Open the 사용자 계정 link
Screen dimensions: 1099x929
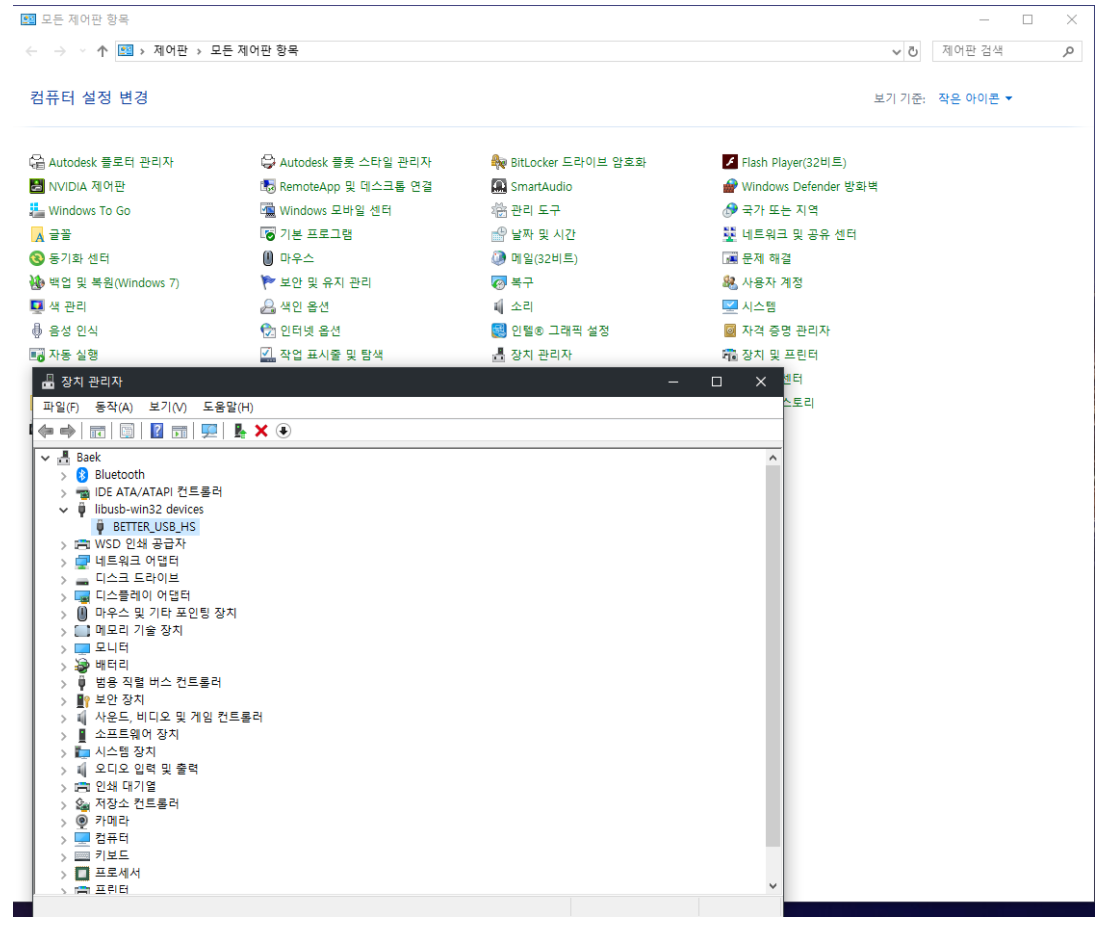772,283
